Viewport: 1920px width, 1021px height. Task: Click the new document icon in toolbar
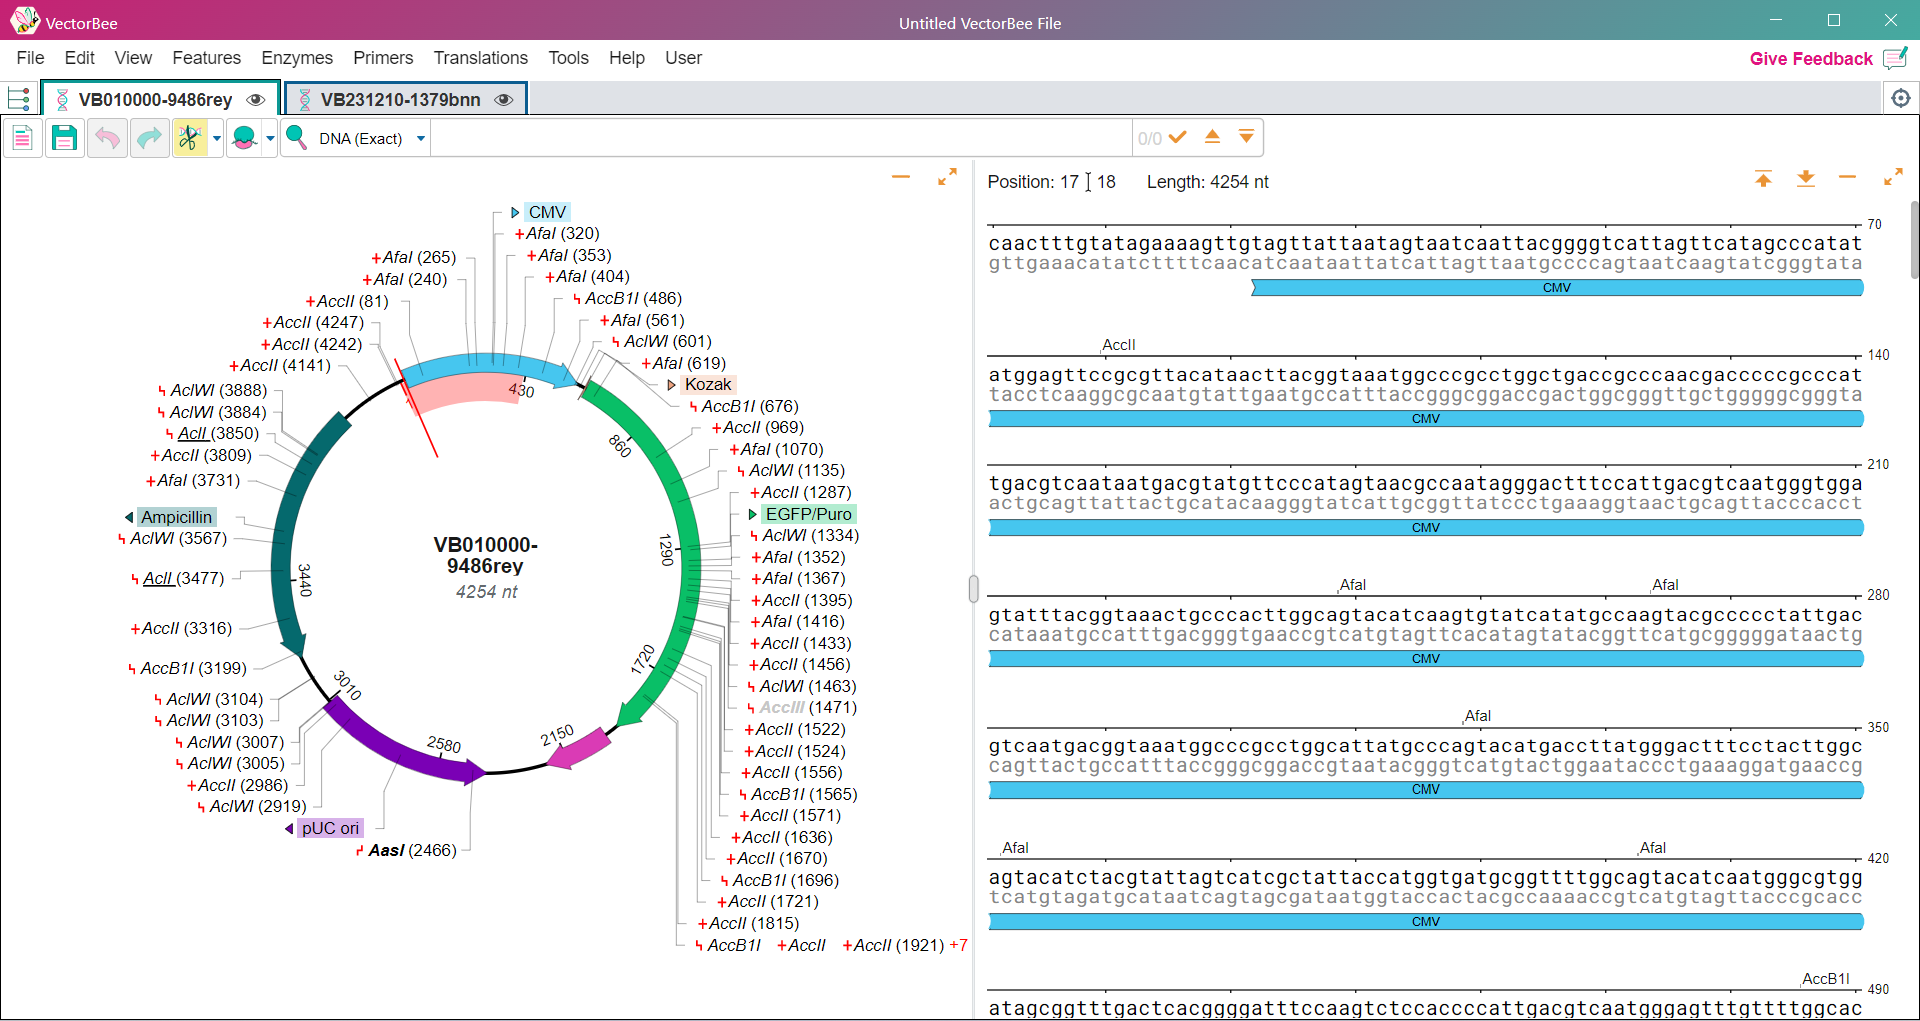point(22,138)
